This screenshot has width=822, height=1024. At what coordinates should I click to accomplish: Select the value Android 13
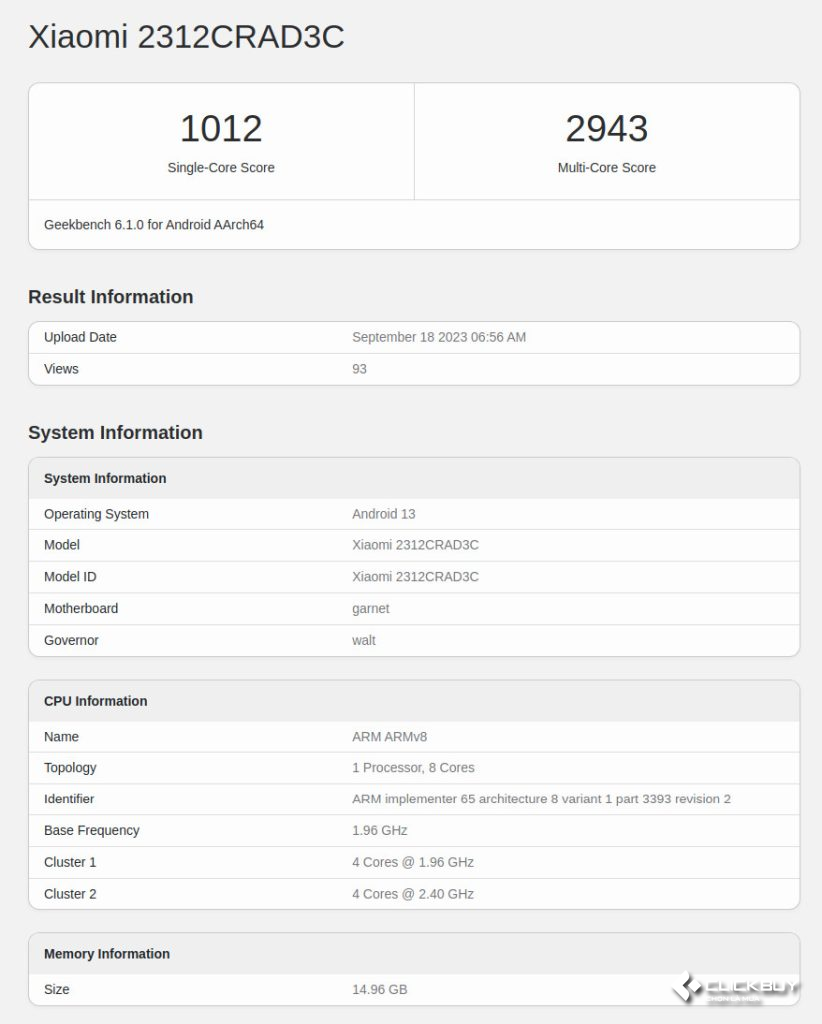coord(384,514)
